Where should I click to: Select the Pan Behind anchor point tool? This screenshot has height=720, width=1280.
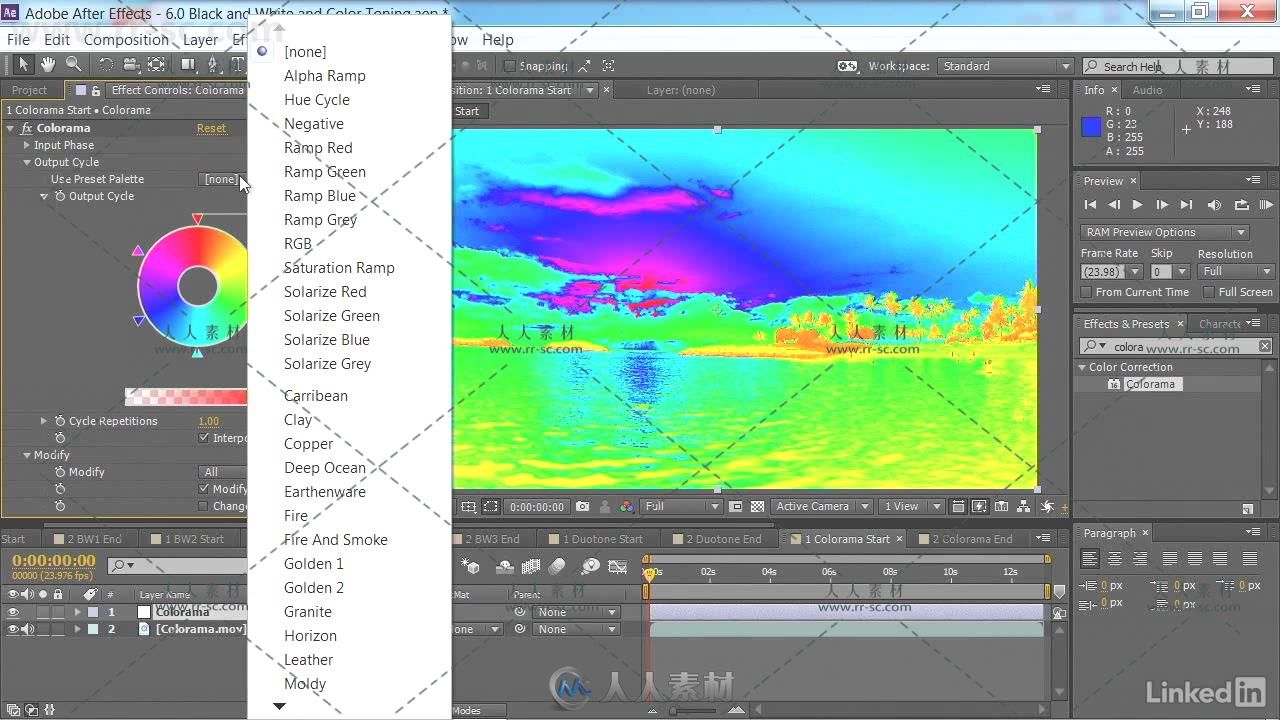pos(157,65)
